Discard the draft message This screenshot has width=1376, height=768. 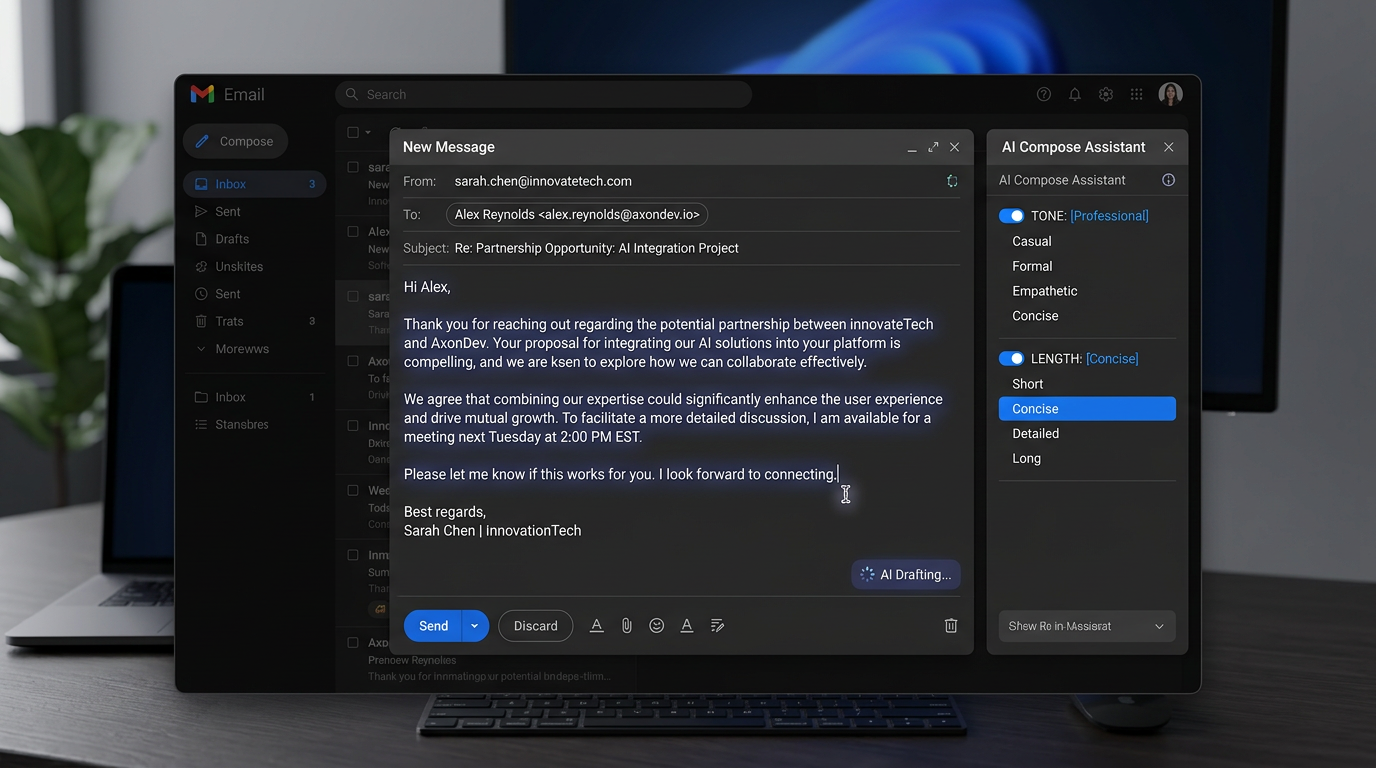pos(536,626)
